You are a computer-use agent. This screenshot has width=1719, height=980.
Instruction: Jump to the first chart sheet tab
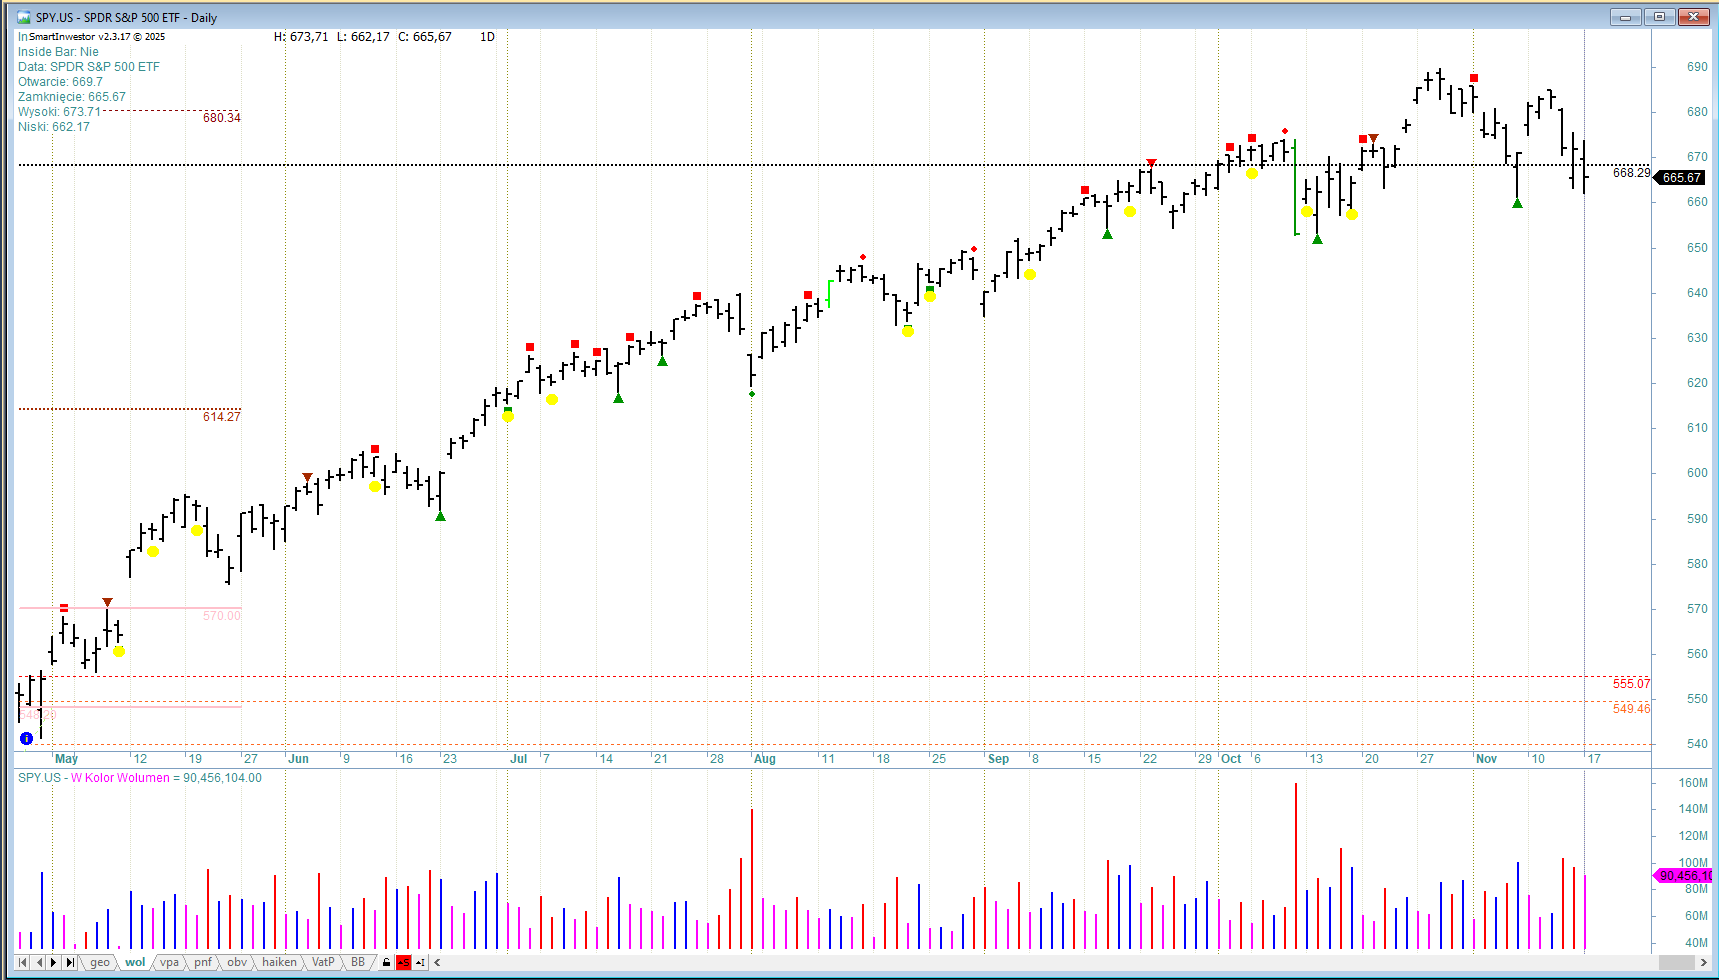[22, 962]
